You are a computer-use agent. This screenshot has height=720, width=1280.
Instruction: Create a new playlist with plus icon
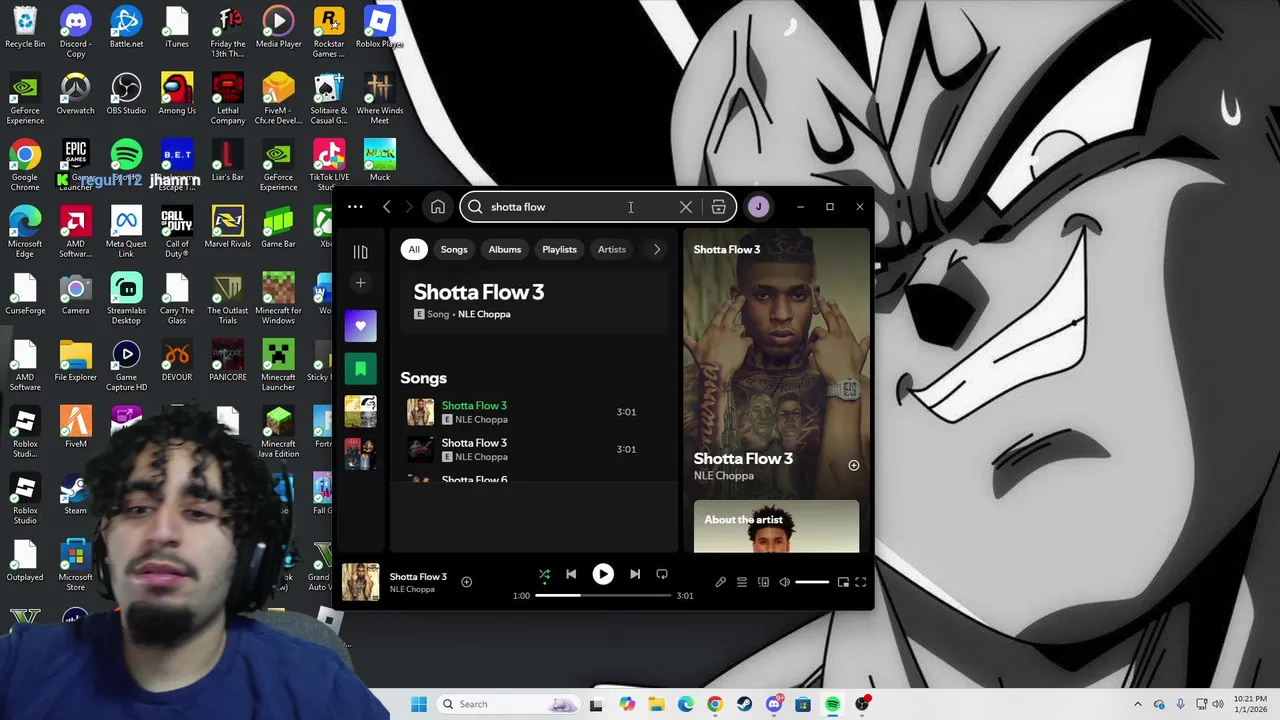(360, 283)
